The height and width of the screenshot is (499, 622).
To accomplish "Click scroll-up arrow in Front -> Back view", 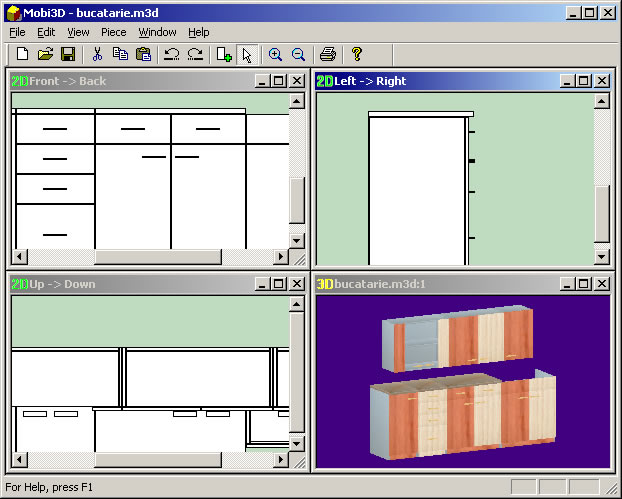I will [x=297, y=101].
